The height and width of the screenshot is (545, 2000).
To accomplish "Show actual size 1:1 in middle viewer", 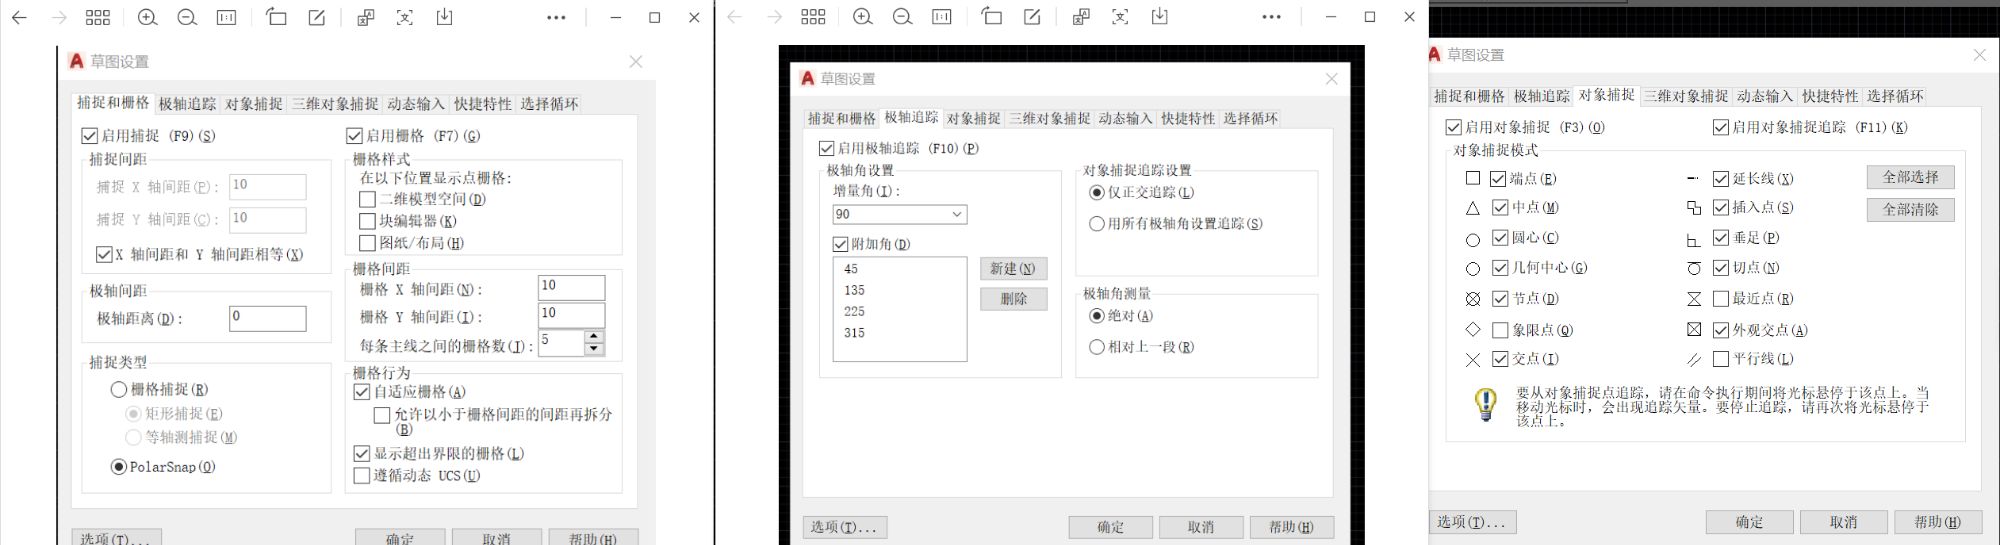I will [942, 17].
